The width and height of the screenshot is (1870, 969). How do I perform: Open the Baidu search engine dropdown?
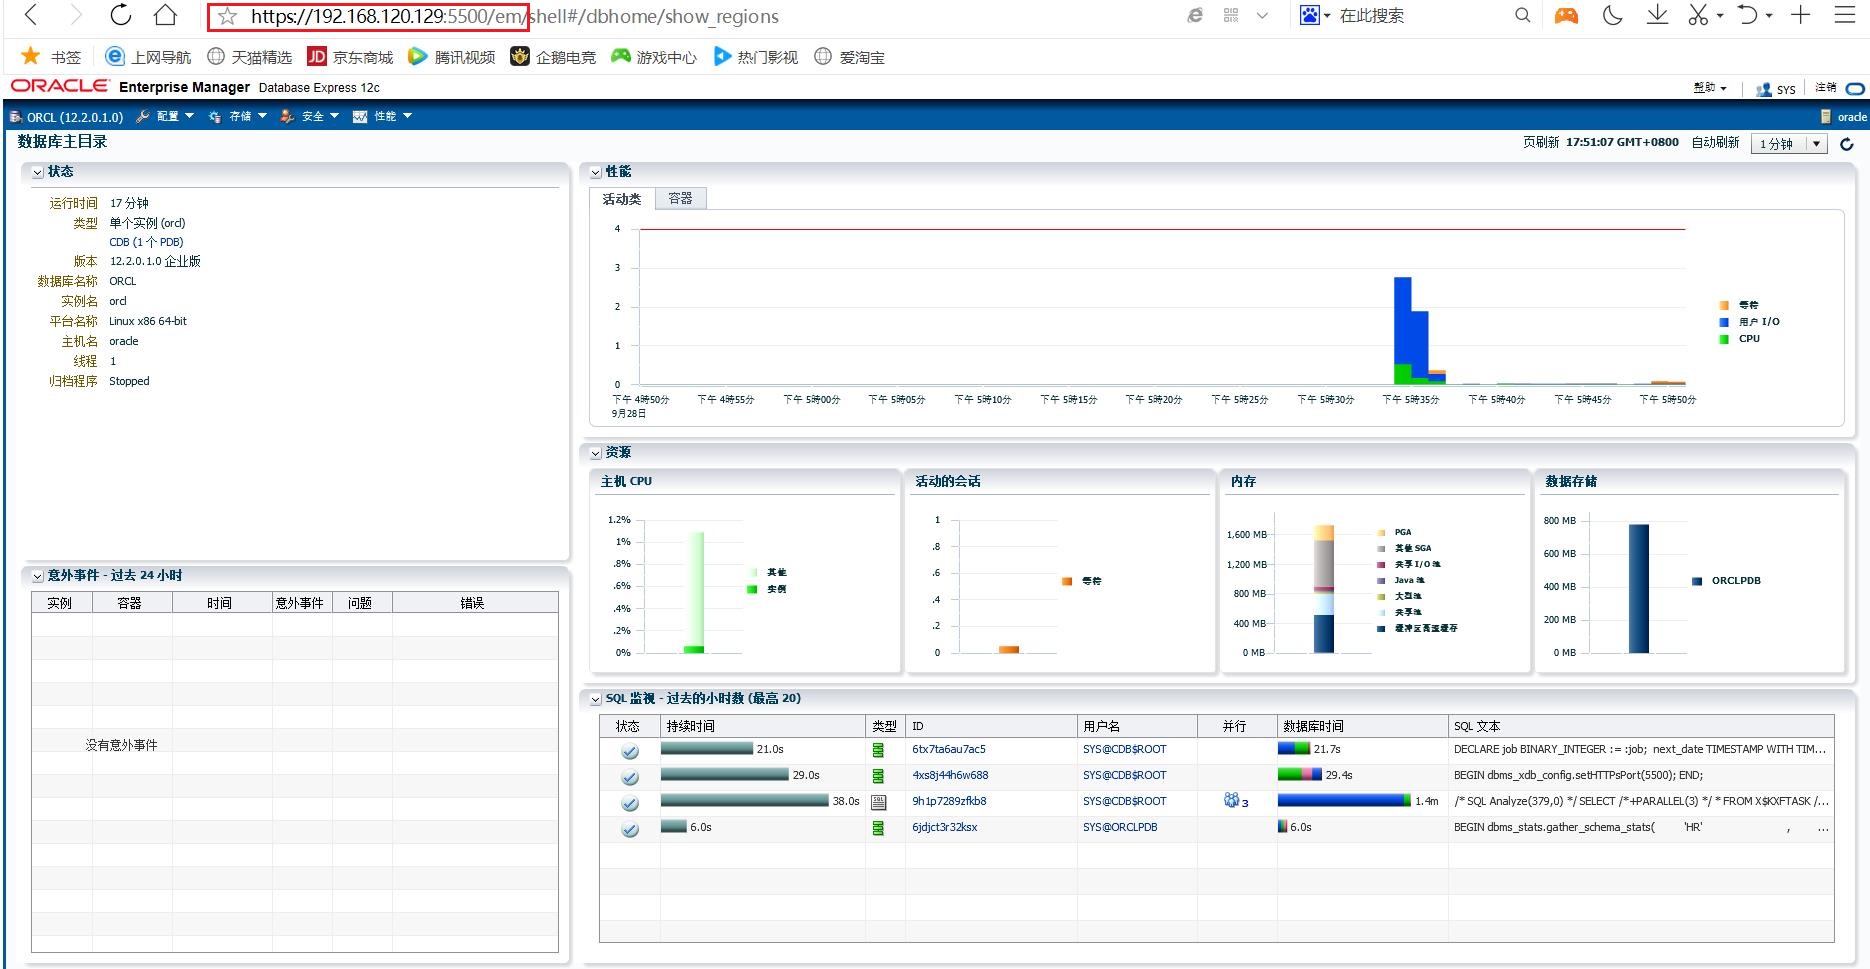coord(1314,15)
